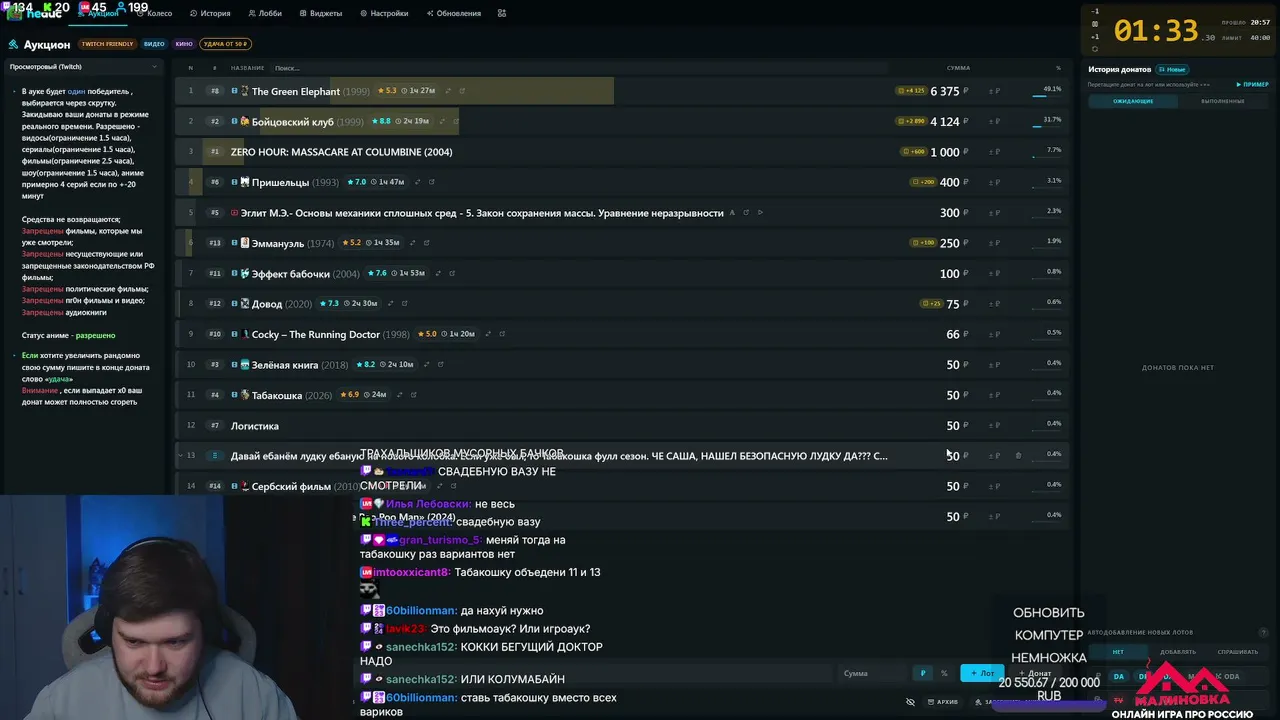Open the external link icon in the Эммануэль row

(x=426, y=243)
